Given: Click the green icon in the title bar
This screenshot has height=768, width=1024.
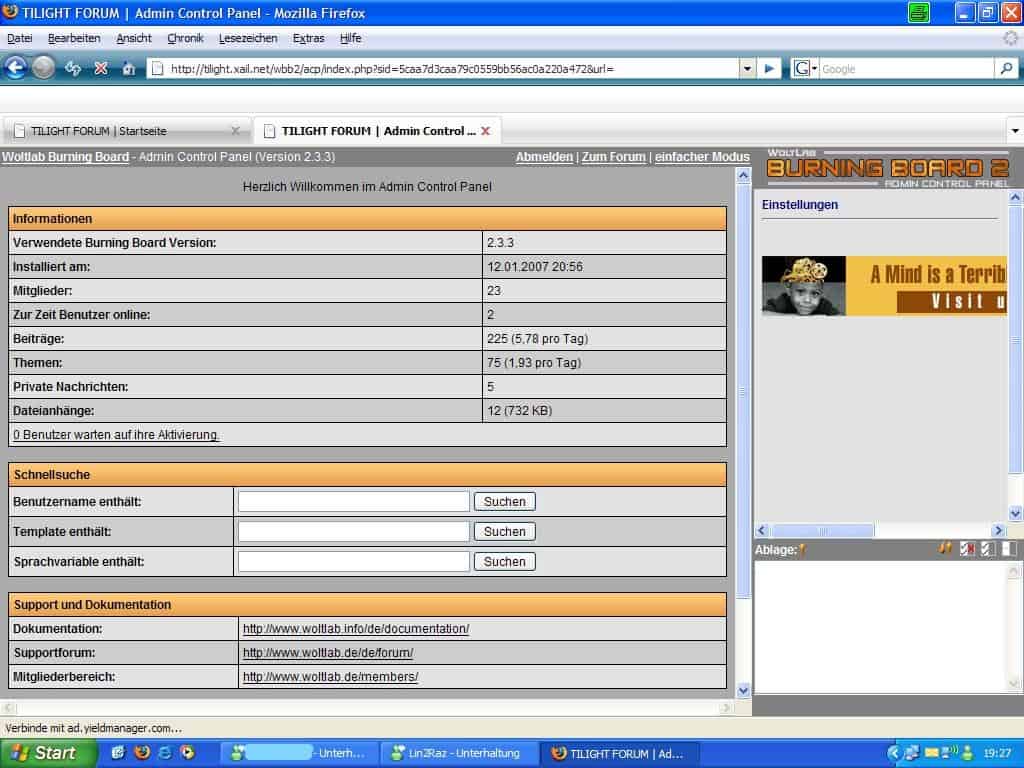Looking at the screenshot, I should [x=919, y=12].
